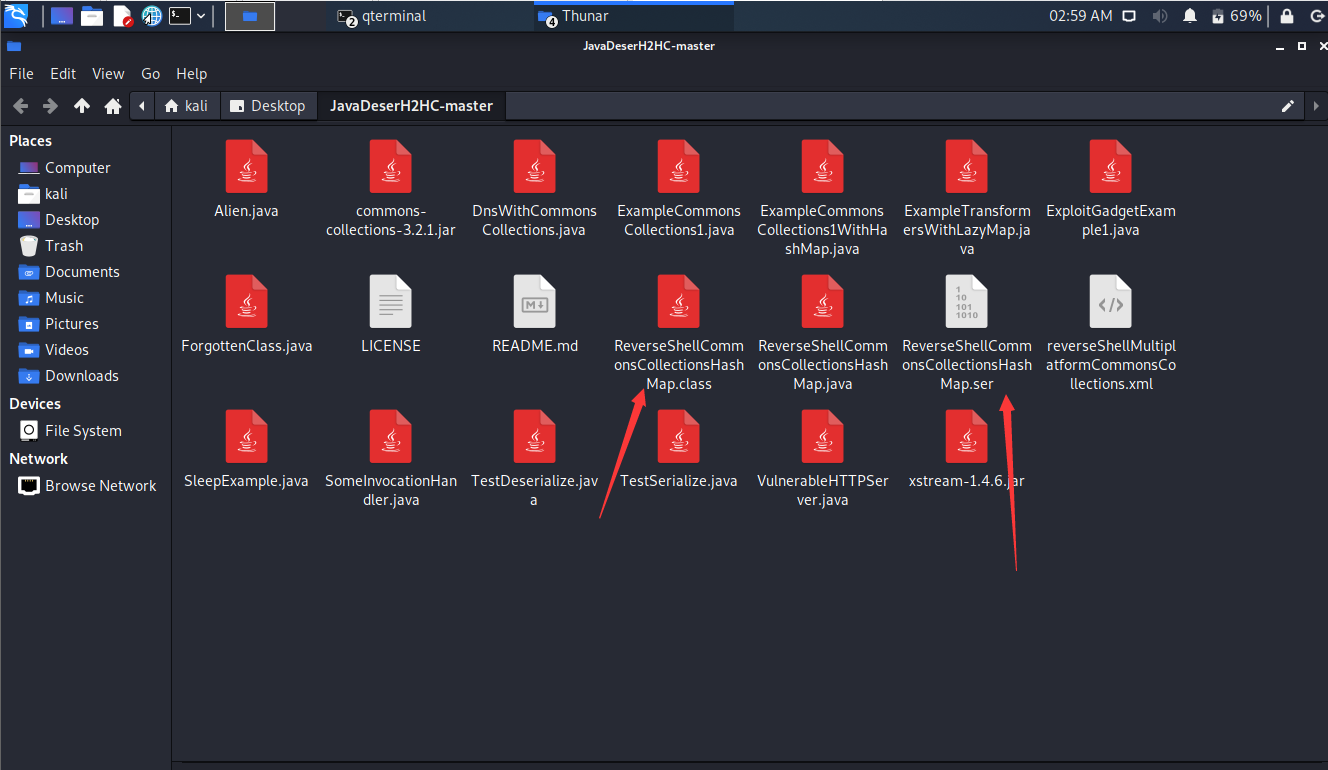Click the path bar left scroll arrow

pyautogui.click(x=143, y=106)
